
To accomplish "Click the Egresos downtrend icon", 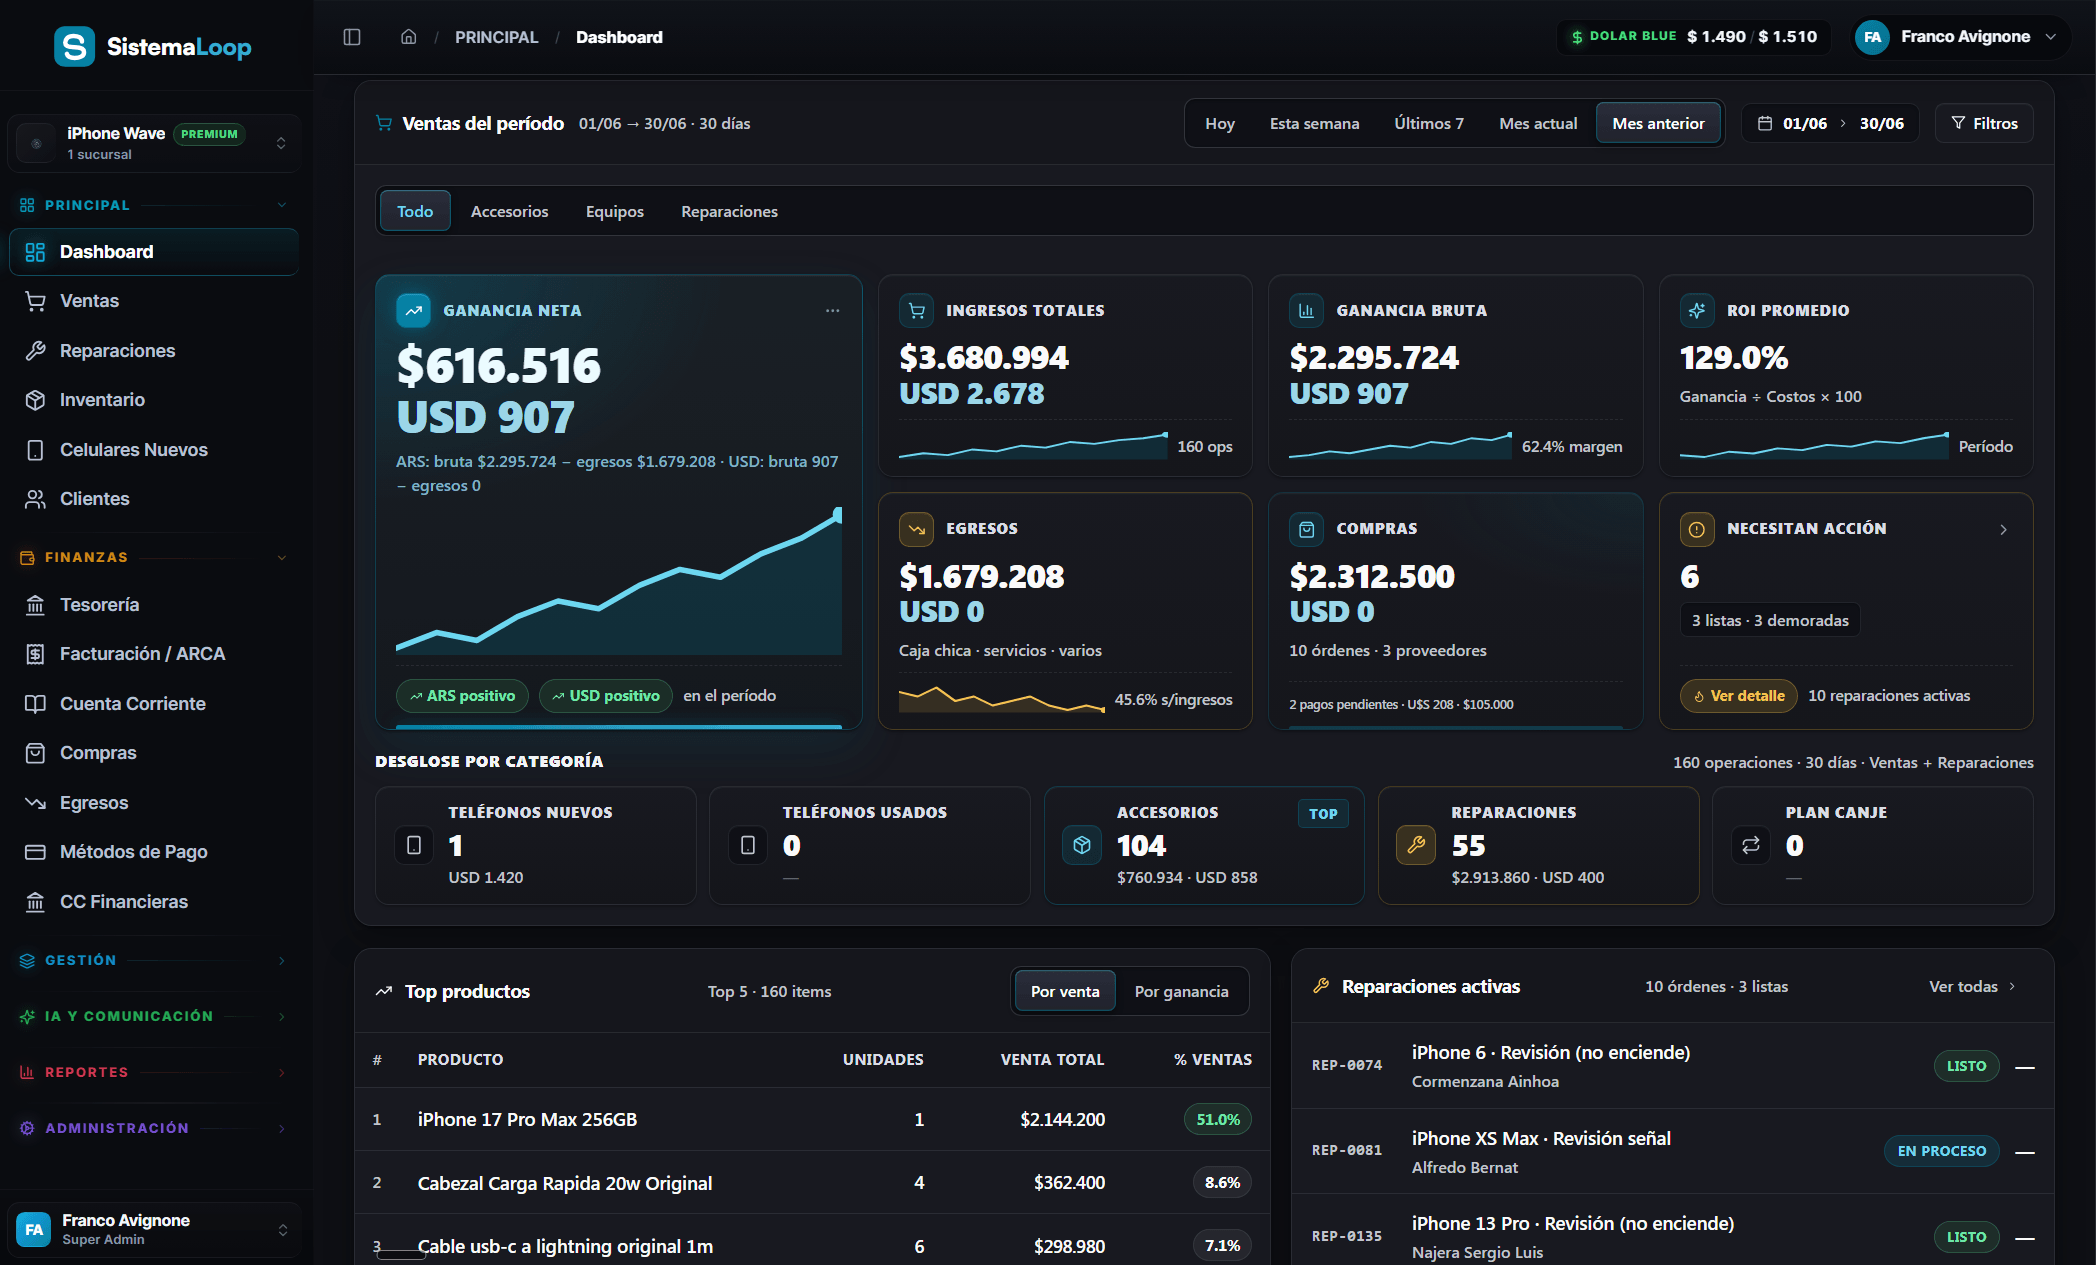I will 916,529.
